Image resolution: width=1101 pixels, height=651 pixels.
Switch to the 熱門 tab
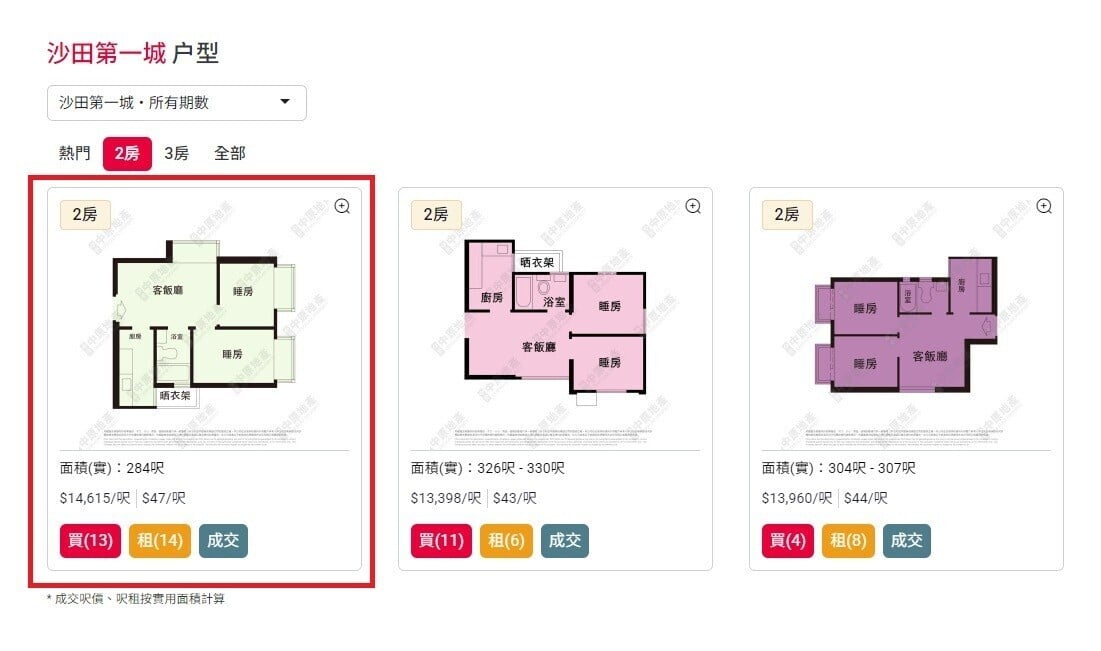75,153
